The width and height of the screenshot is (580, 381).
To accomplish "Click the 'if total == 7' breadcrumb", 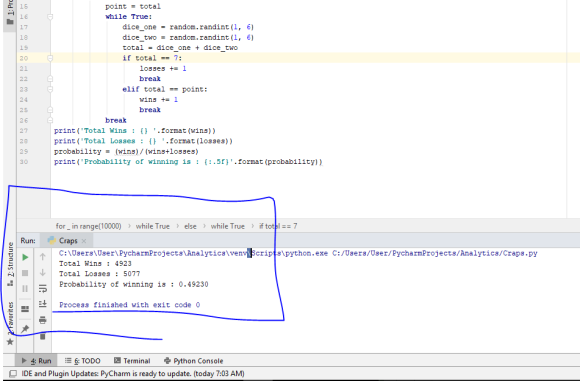I will click(x=278, y=226).
